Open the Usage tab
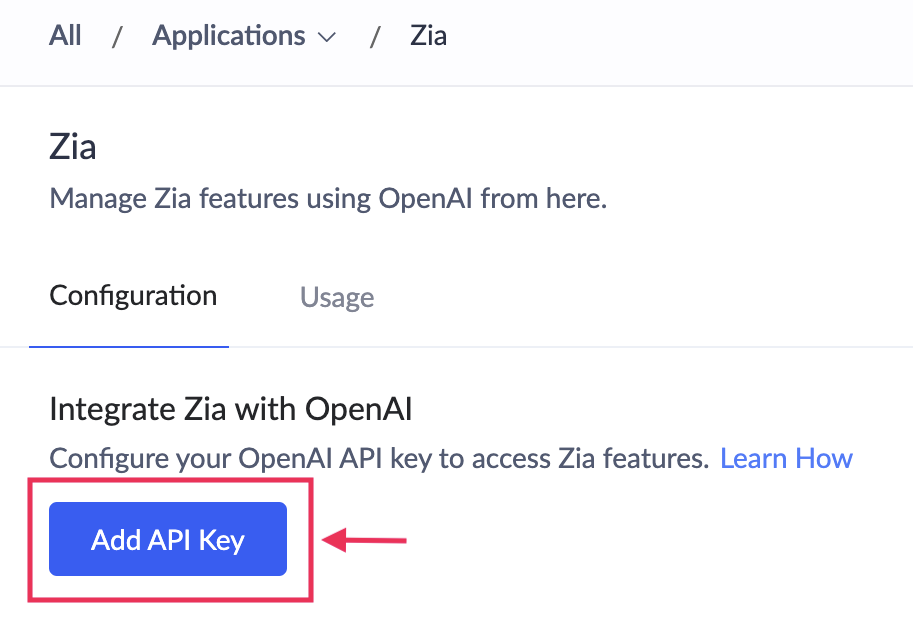 tap(337, 298)
